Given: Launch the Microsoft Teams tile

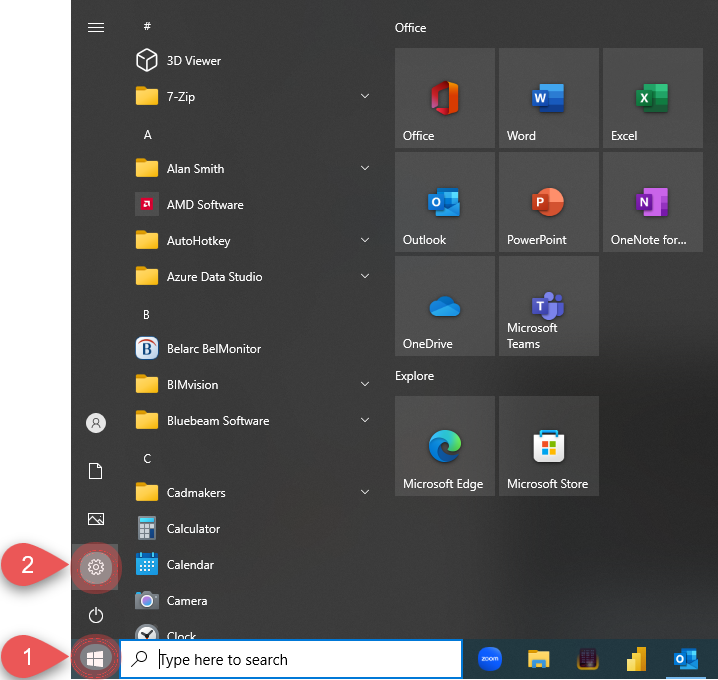Looking at the screenshot, I should [549, 306].
